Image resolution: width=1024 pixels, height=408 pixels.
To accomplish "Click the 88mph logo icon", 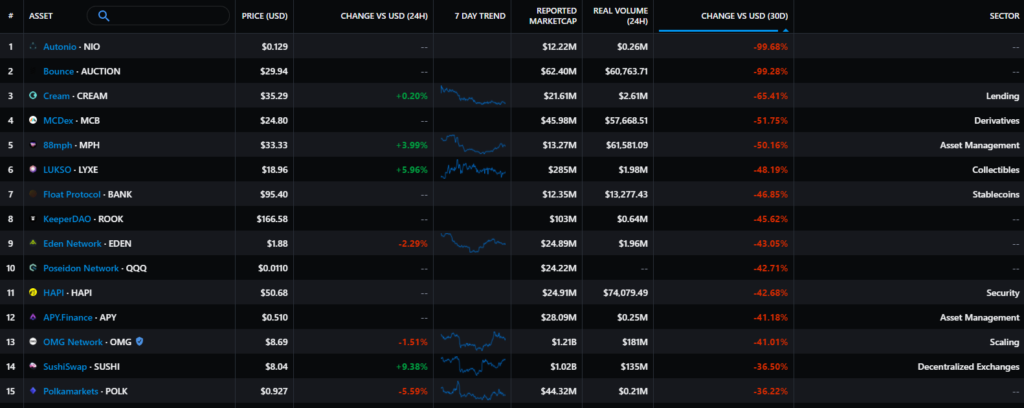I will [x=33, y=145].
